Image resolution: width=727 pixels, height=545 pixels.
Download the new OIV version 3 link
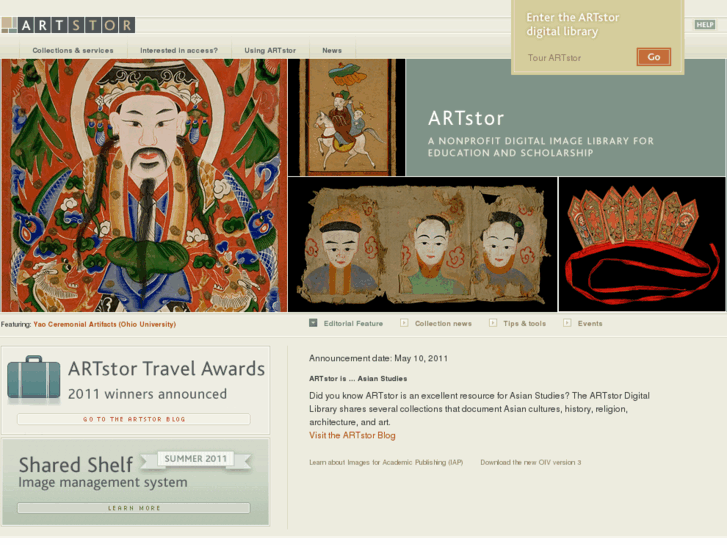530,462
